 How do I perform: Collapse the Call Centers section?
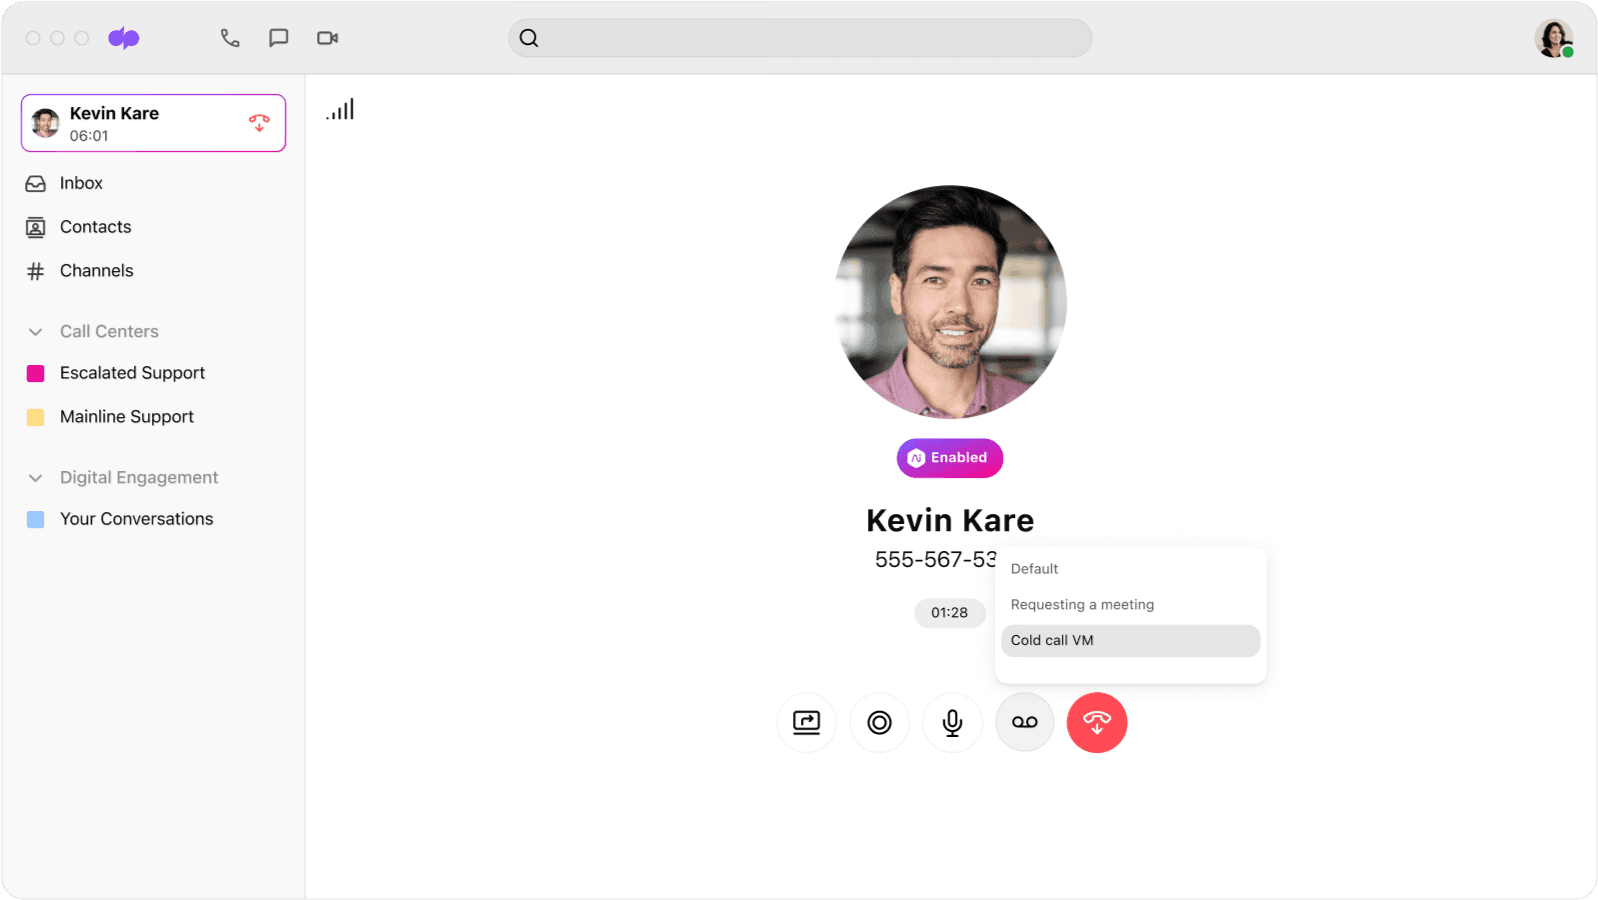point(36,332)
